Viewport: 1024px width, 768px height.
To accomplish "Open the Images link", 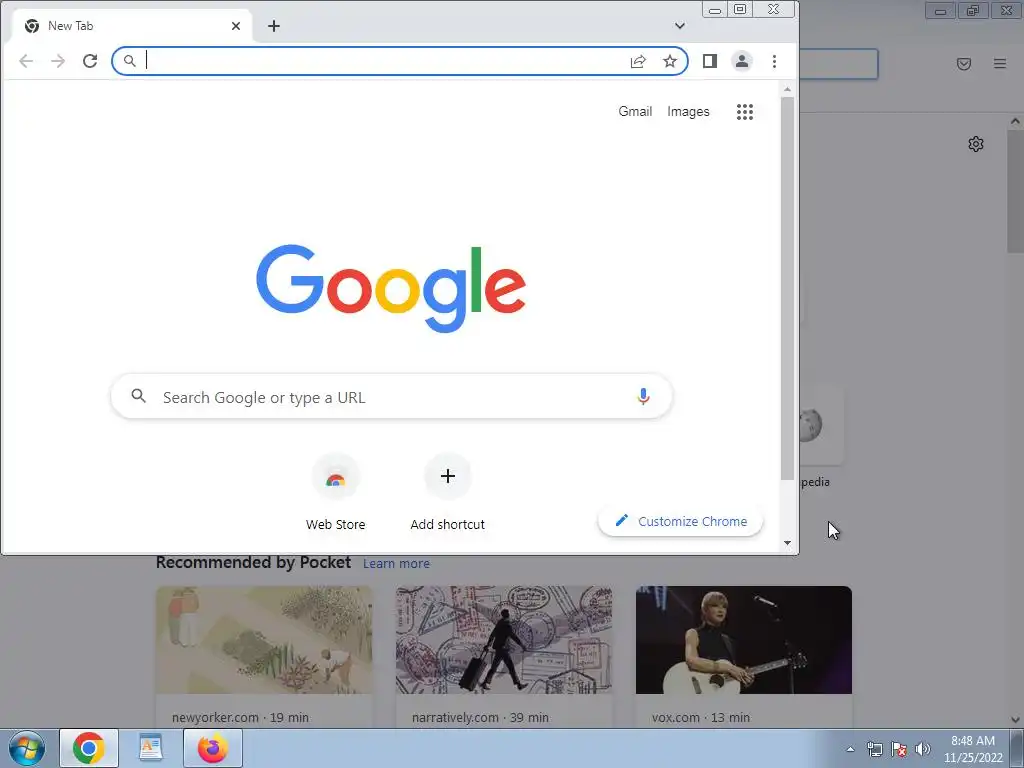I will click(688, 112).
